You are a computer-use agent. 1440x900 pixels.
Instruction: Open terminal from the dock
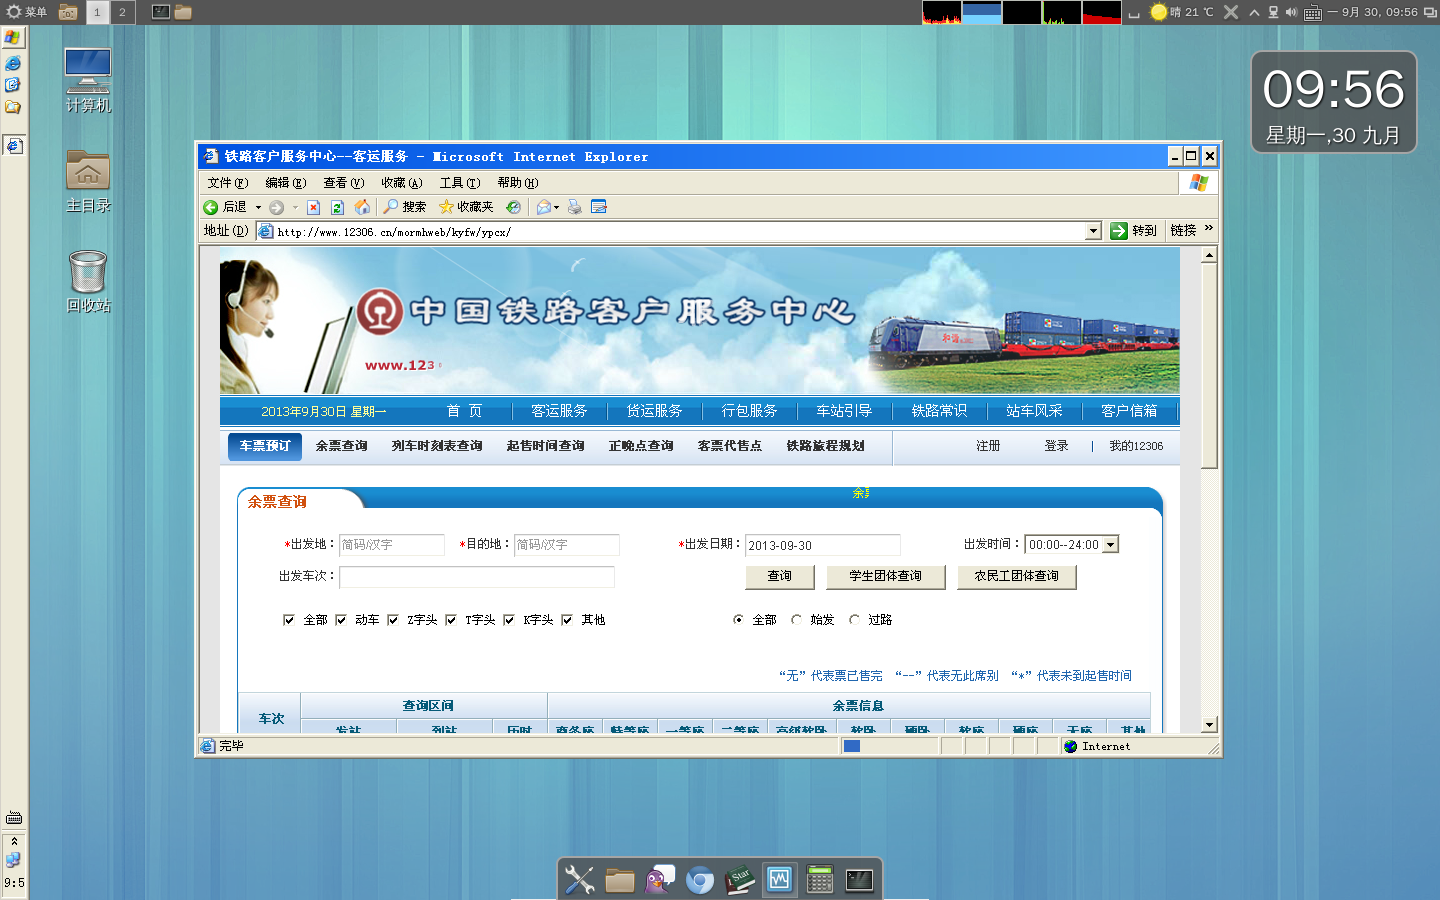point(860,880)
